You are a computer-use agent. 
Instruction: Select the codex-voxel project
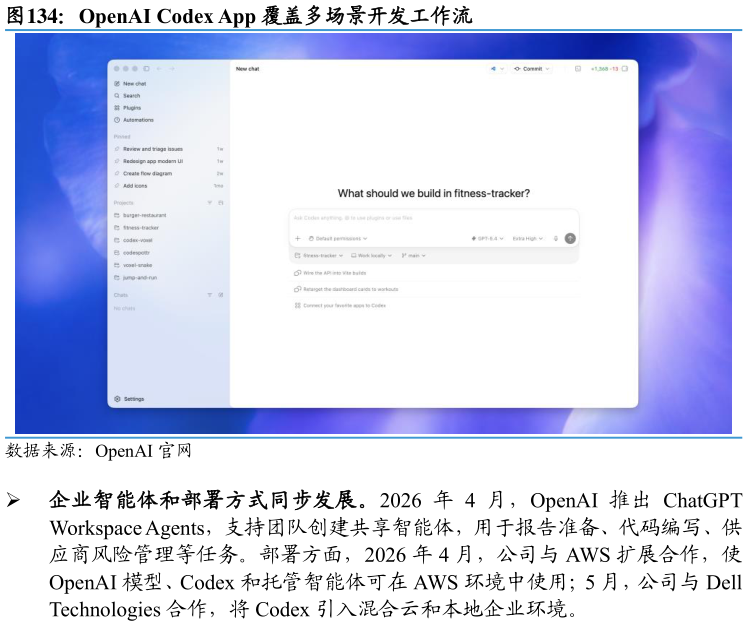click(x=134, y=240)
